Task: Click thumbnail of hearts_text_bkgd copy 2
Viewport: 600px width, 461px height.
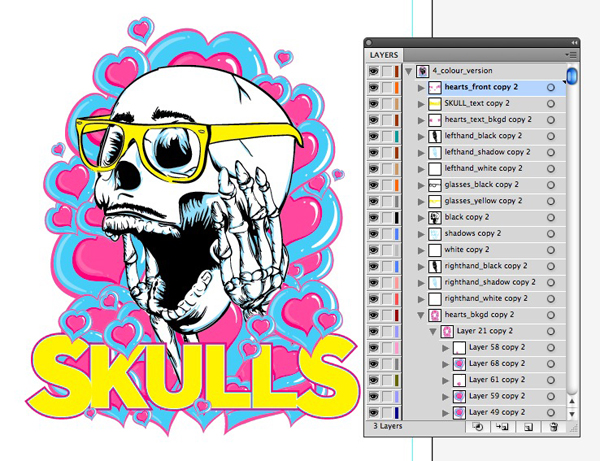Action: coord(435,120)
